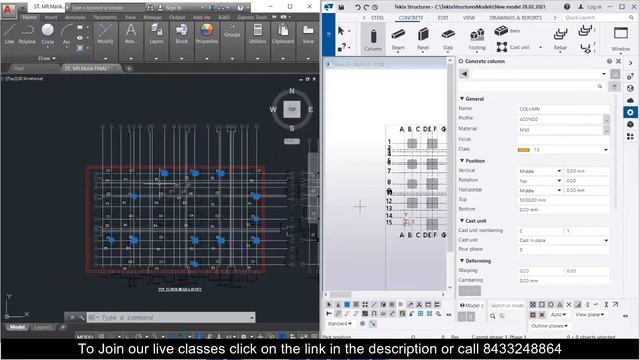Toggle the square snap switch in snapping toolbar
The width and height of the screenshot is (640, 360).
[542, 304]
